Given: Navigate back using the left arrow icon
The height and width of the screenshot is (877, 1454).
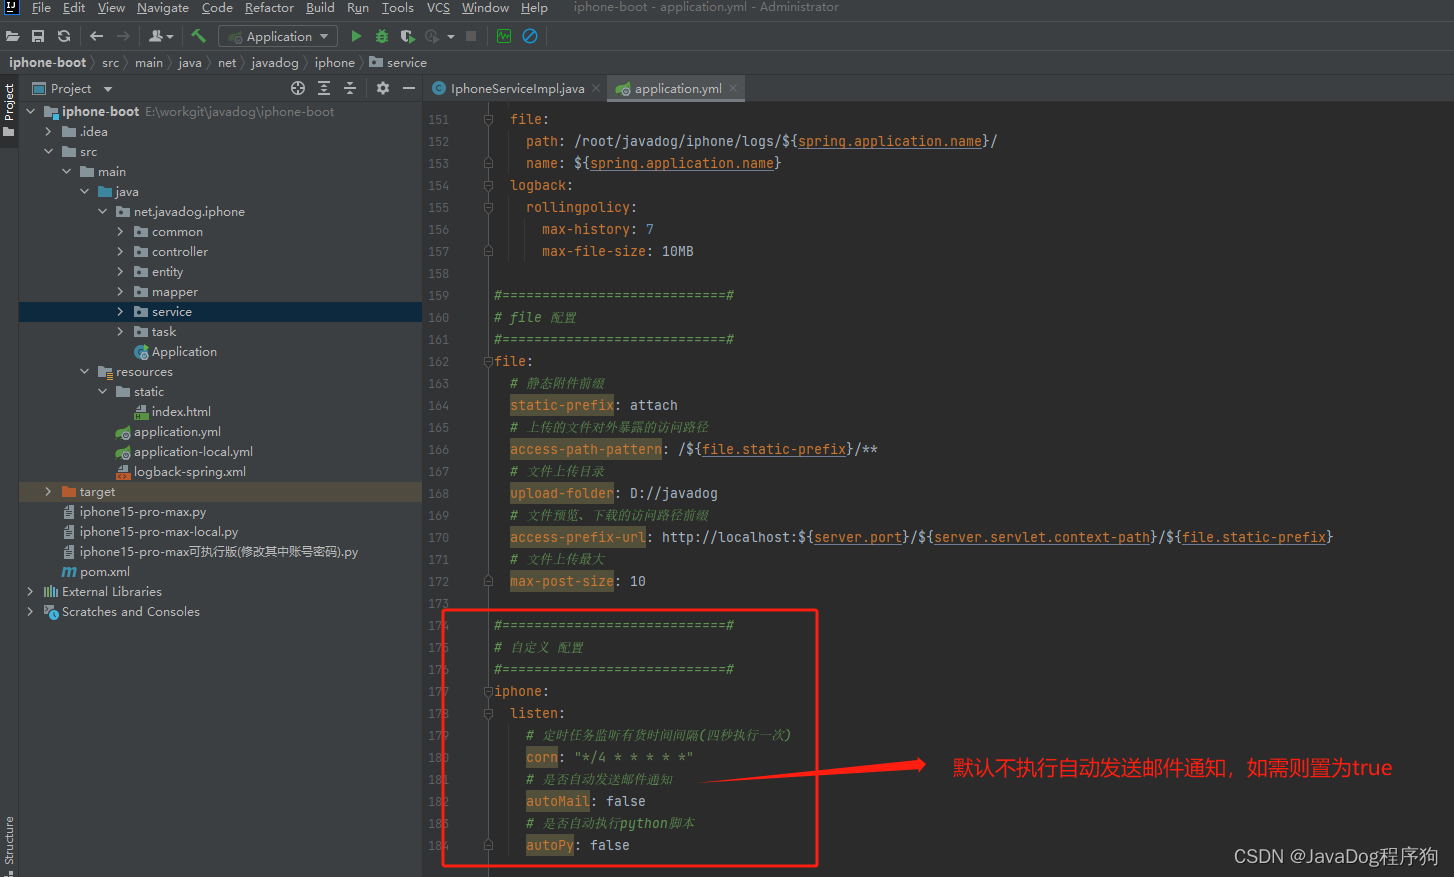Looking at the screenshot, I should (96, 36).
